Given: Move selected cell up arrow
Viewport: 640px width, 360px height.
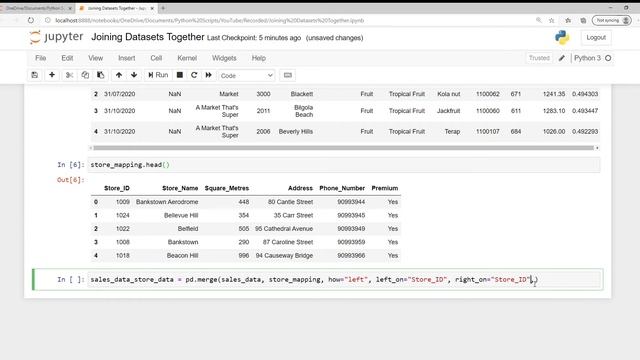Looking at the screenshot, I should [119, 75].
